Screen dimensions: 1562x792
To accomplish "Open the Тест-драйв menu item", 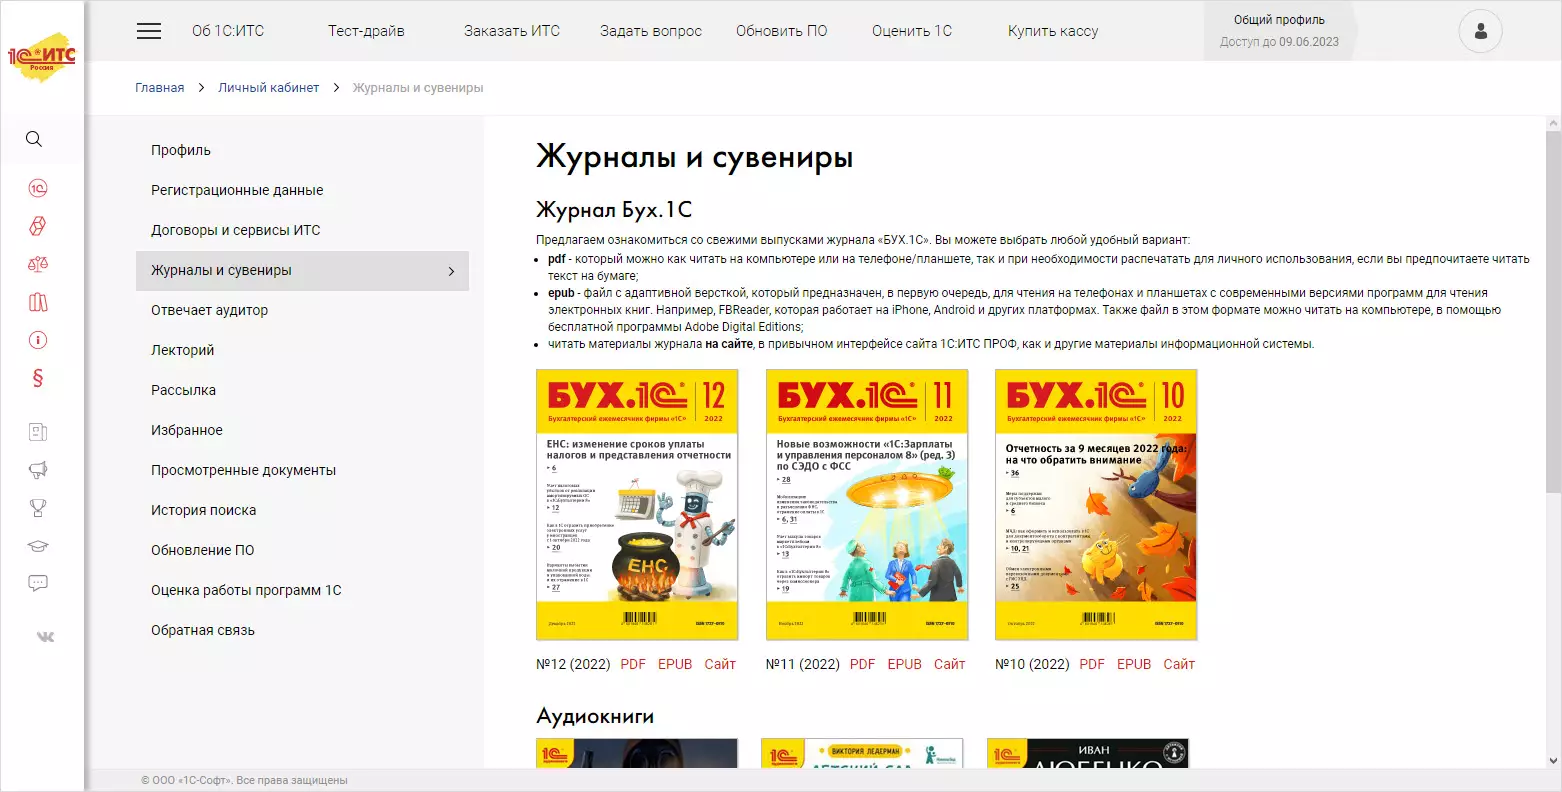I will pos(366,31).
